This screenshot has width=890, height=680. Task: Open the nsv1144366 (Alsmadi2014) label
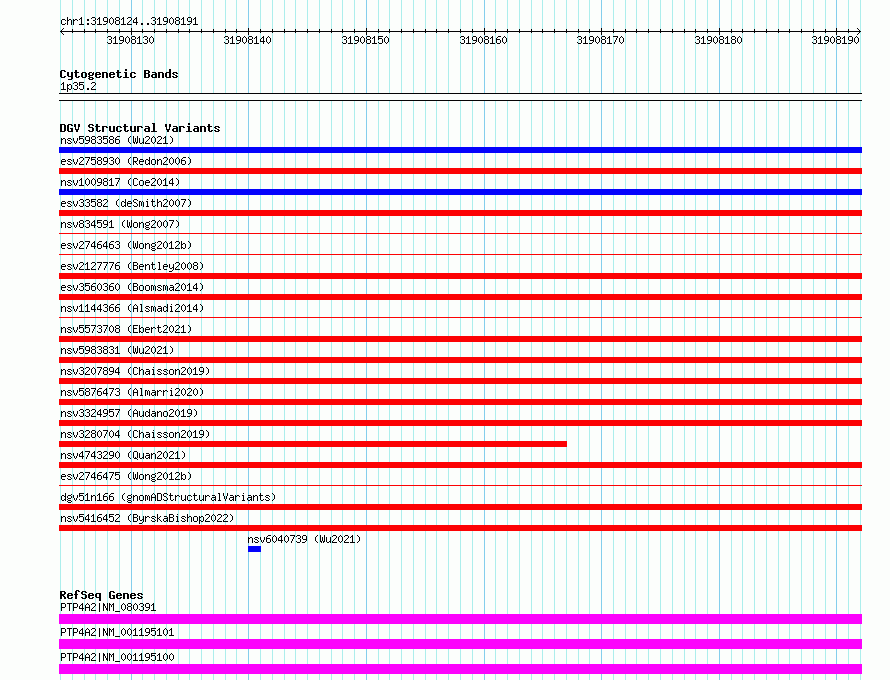132,308
